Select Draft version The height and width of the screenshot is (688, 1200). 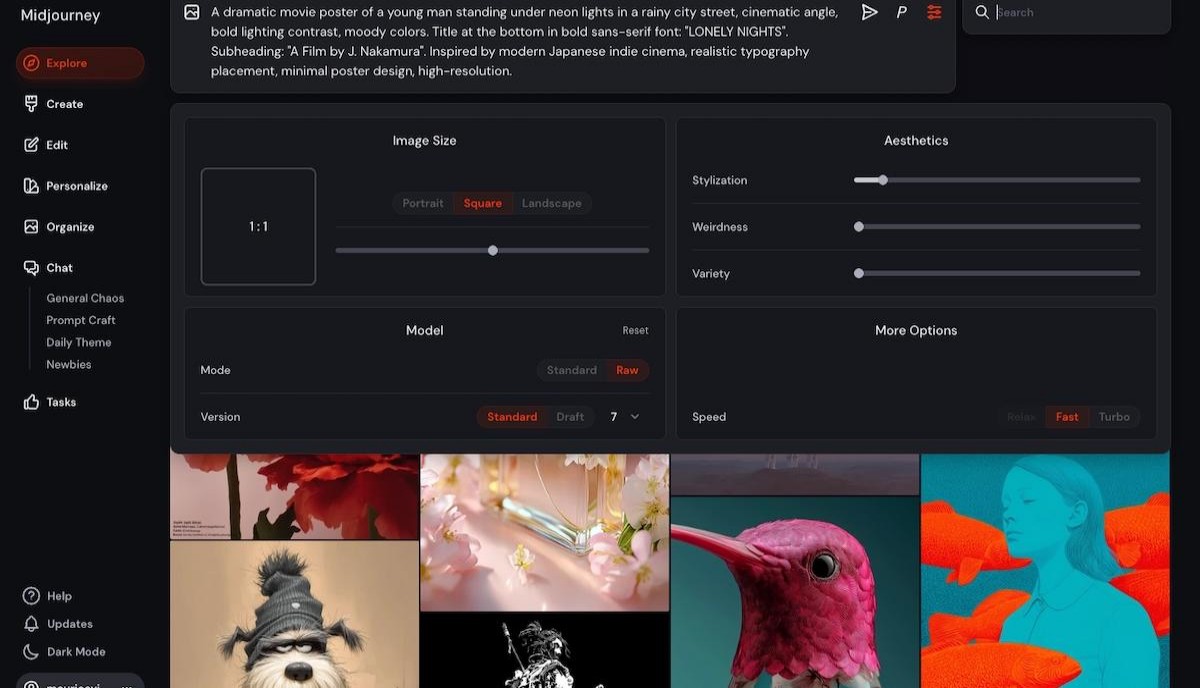coord(570,416)
